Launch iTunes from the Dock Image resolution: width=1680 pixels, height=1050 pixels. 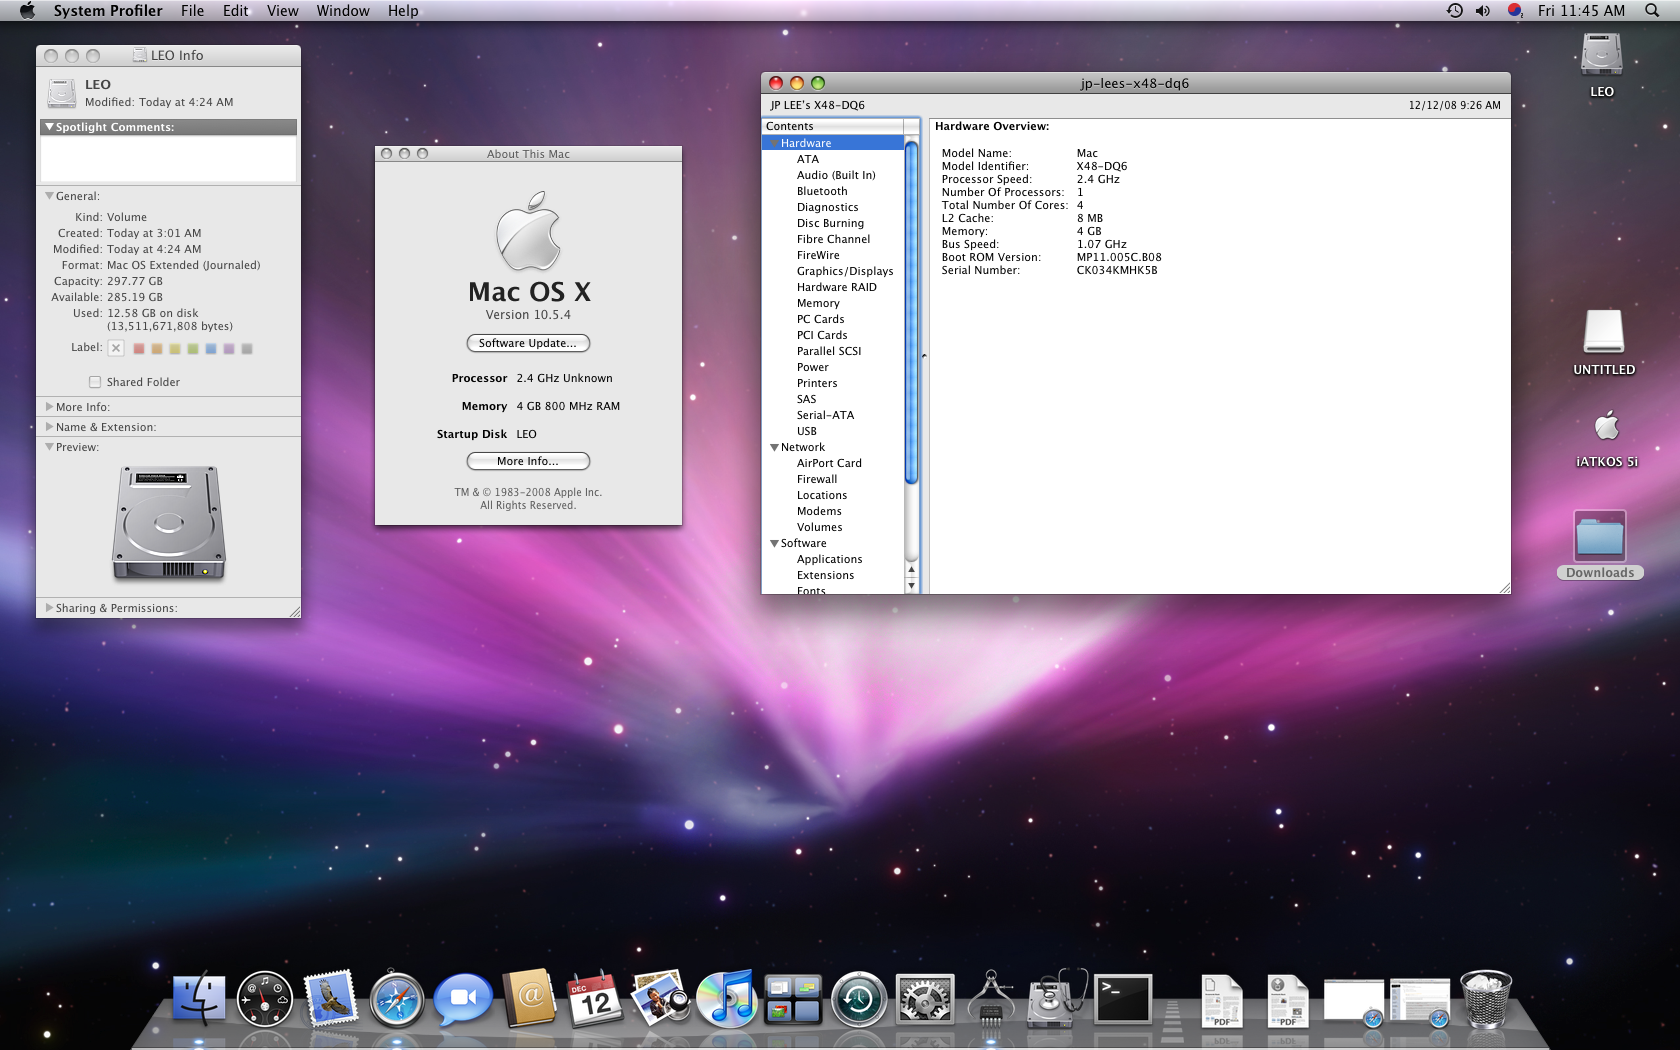pyautogui.click(x=727, y=999)
